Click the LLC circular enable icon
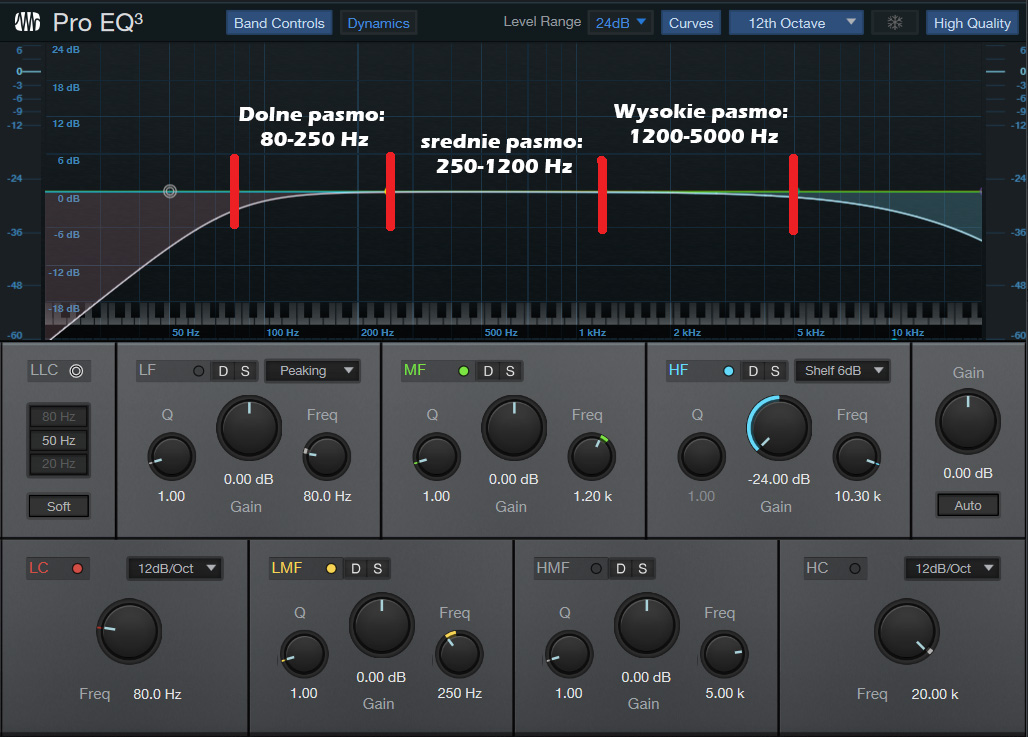 click(76, 371)
